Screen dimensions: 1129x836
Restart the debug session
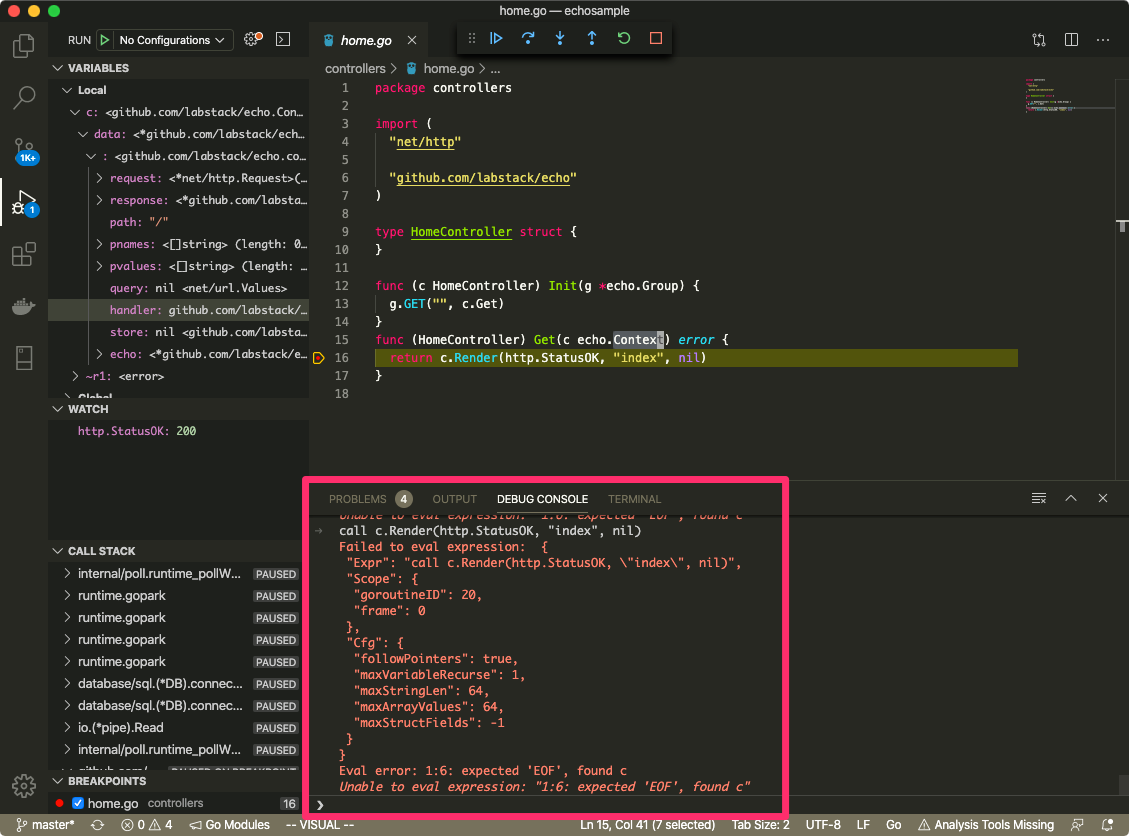coord(624,39)
